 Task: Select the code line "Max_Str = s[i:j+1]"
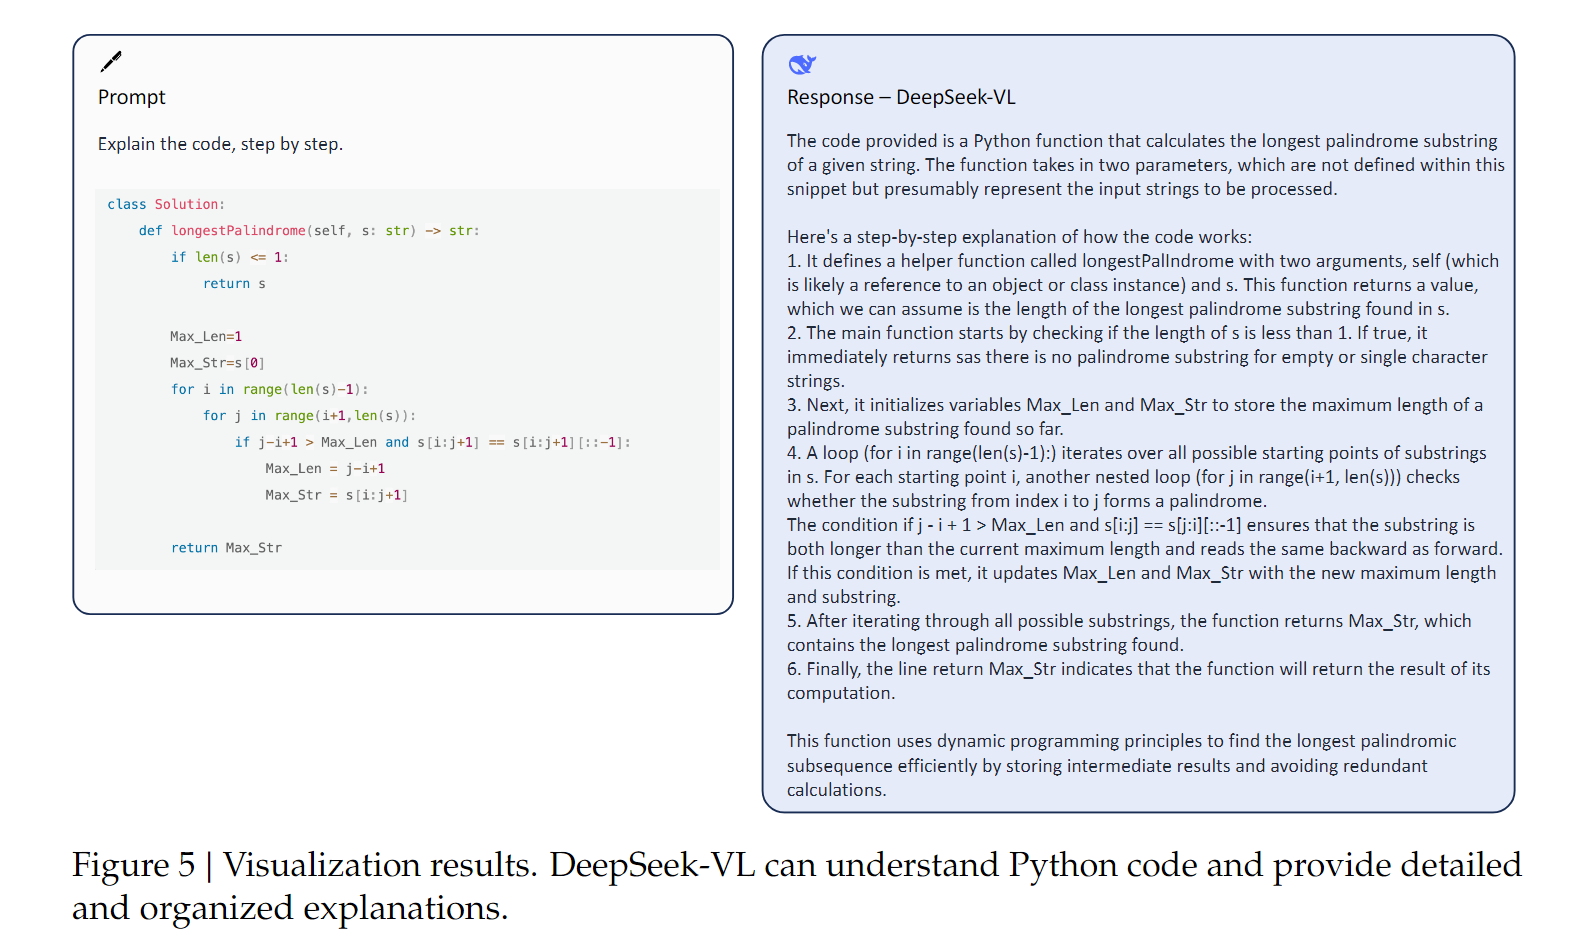pos(336,495)
